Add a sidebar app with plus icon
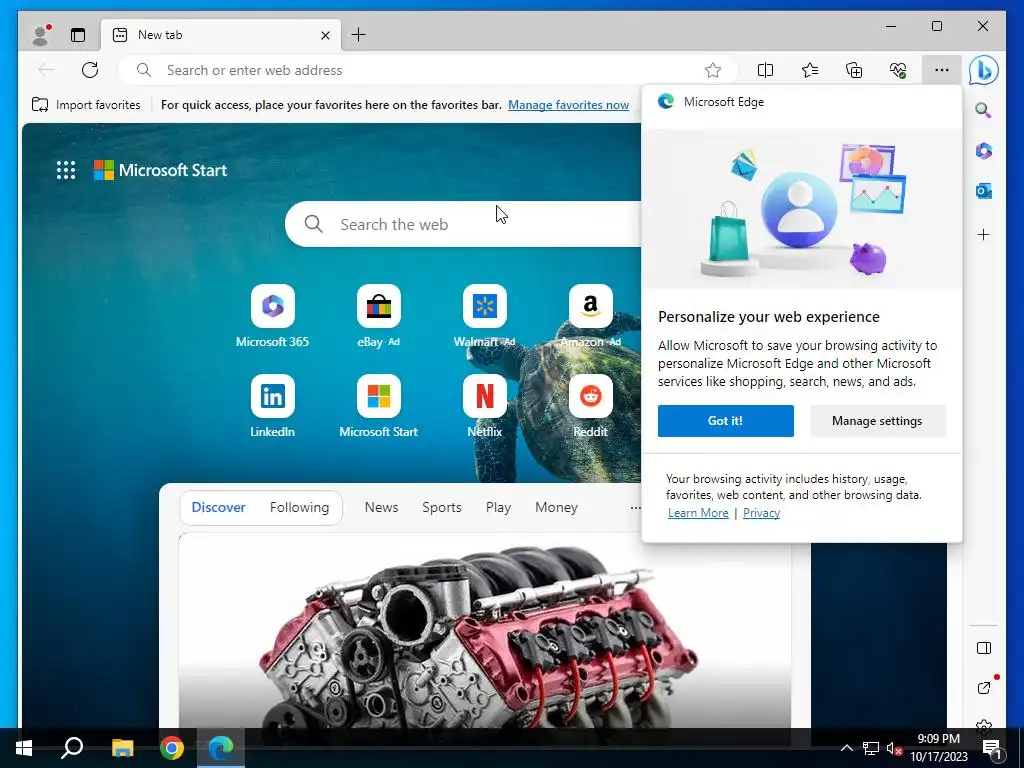 coord(984,234)
